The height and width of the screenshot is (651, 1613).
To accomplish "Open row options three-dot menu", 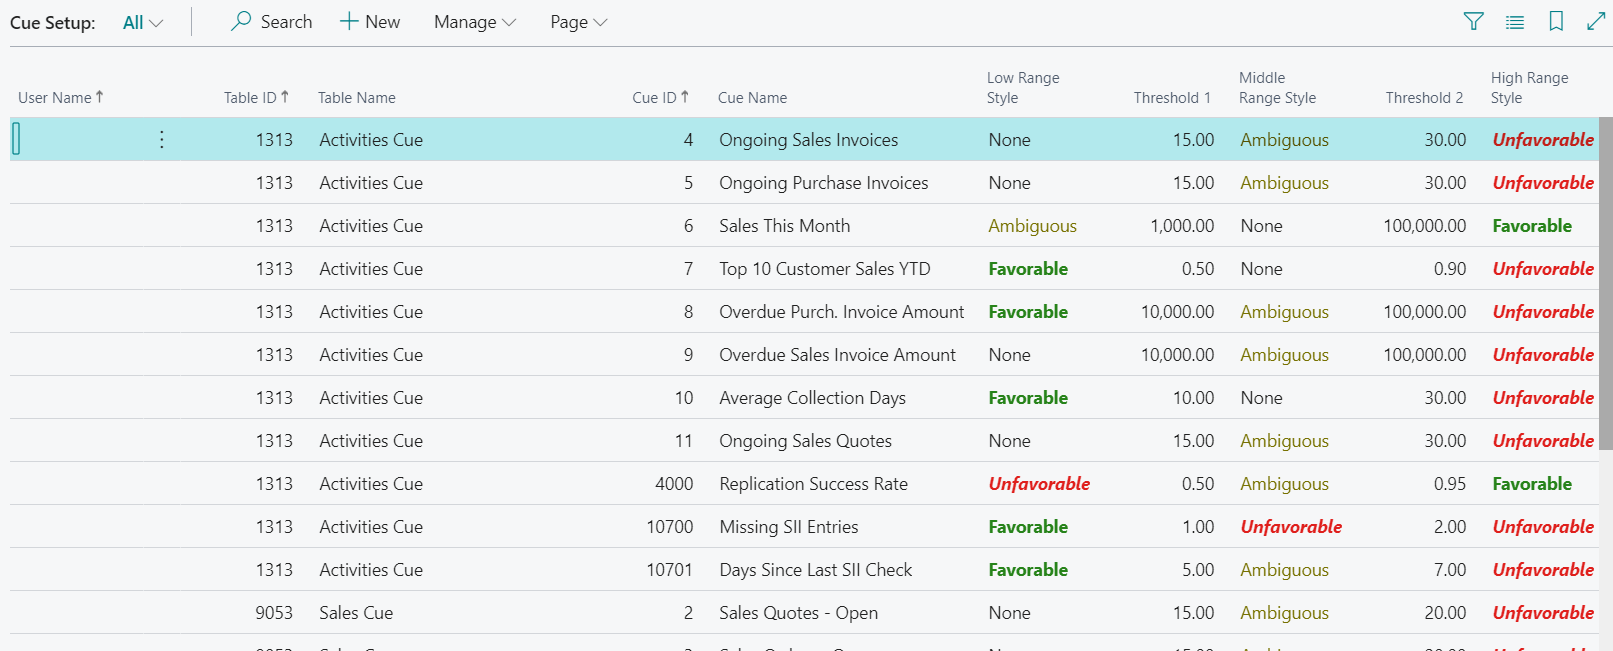I will [162, 140].
